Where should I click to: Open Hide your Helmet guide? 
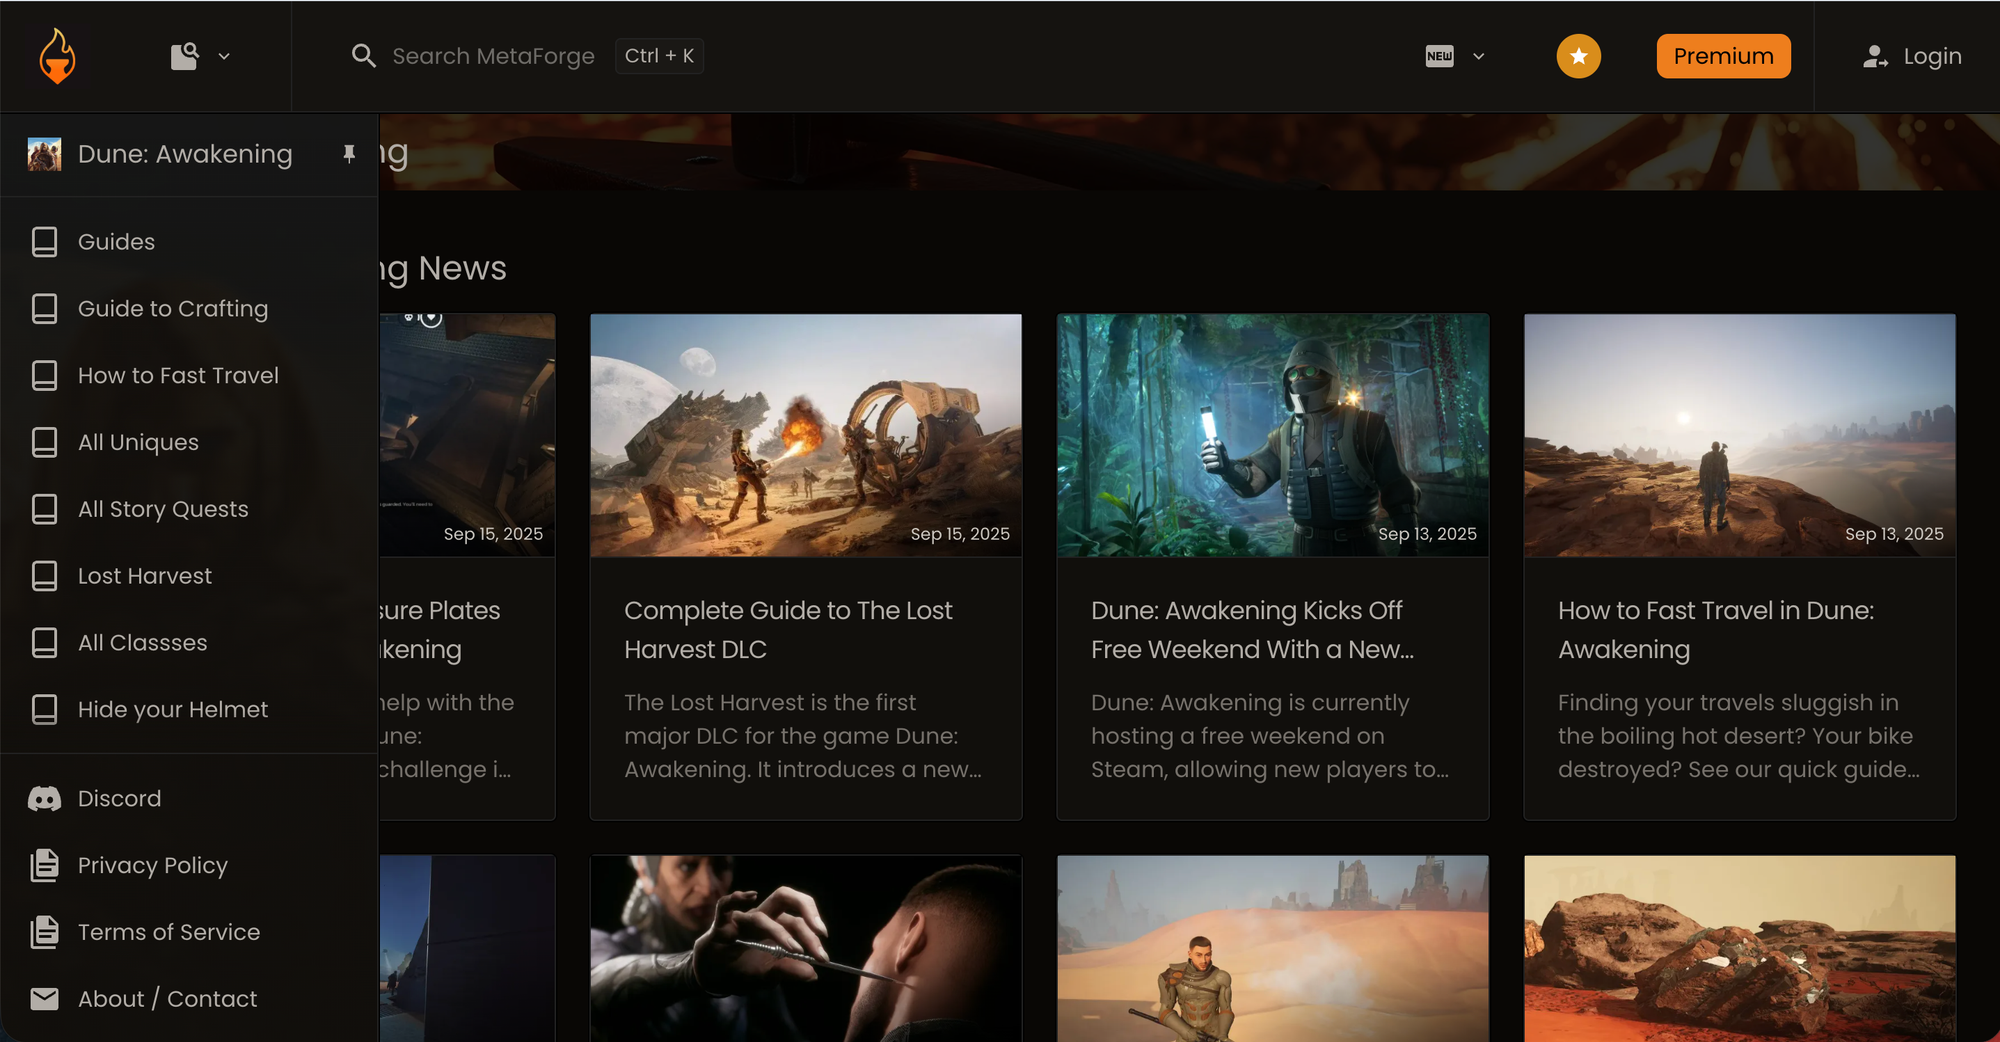[x=173, y=710]
